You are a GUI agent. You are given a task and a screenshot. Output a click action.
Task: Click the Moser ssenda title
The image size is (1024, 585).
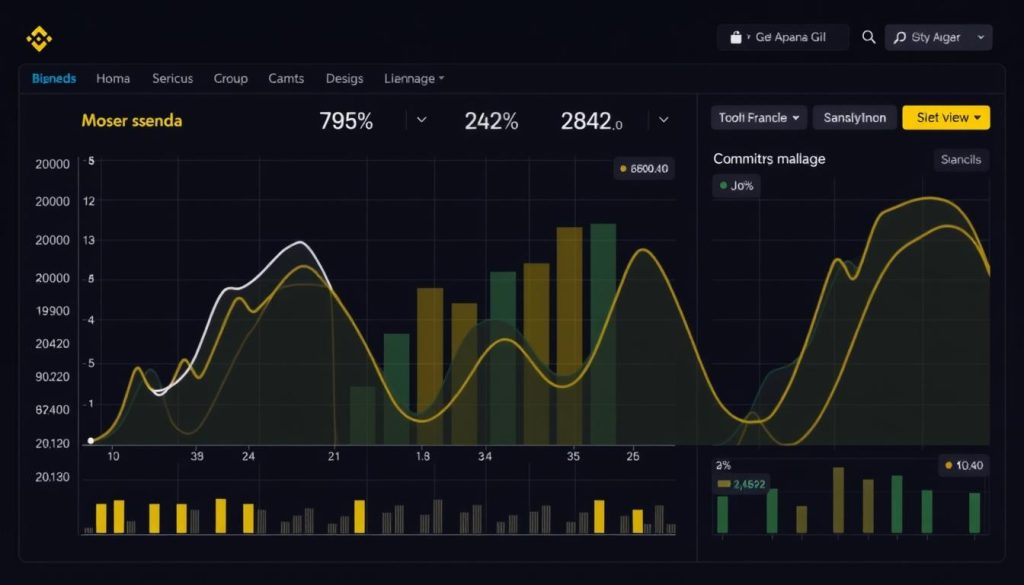[132, 121]
